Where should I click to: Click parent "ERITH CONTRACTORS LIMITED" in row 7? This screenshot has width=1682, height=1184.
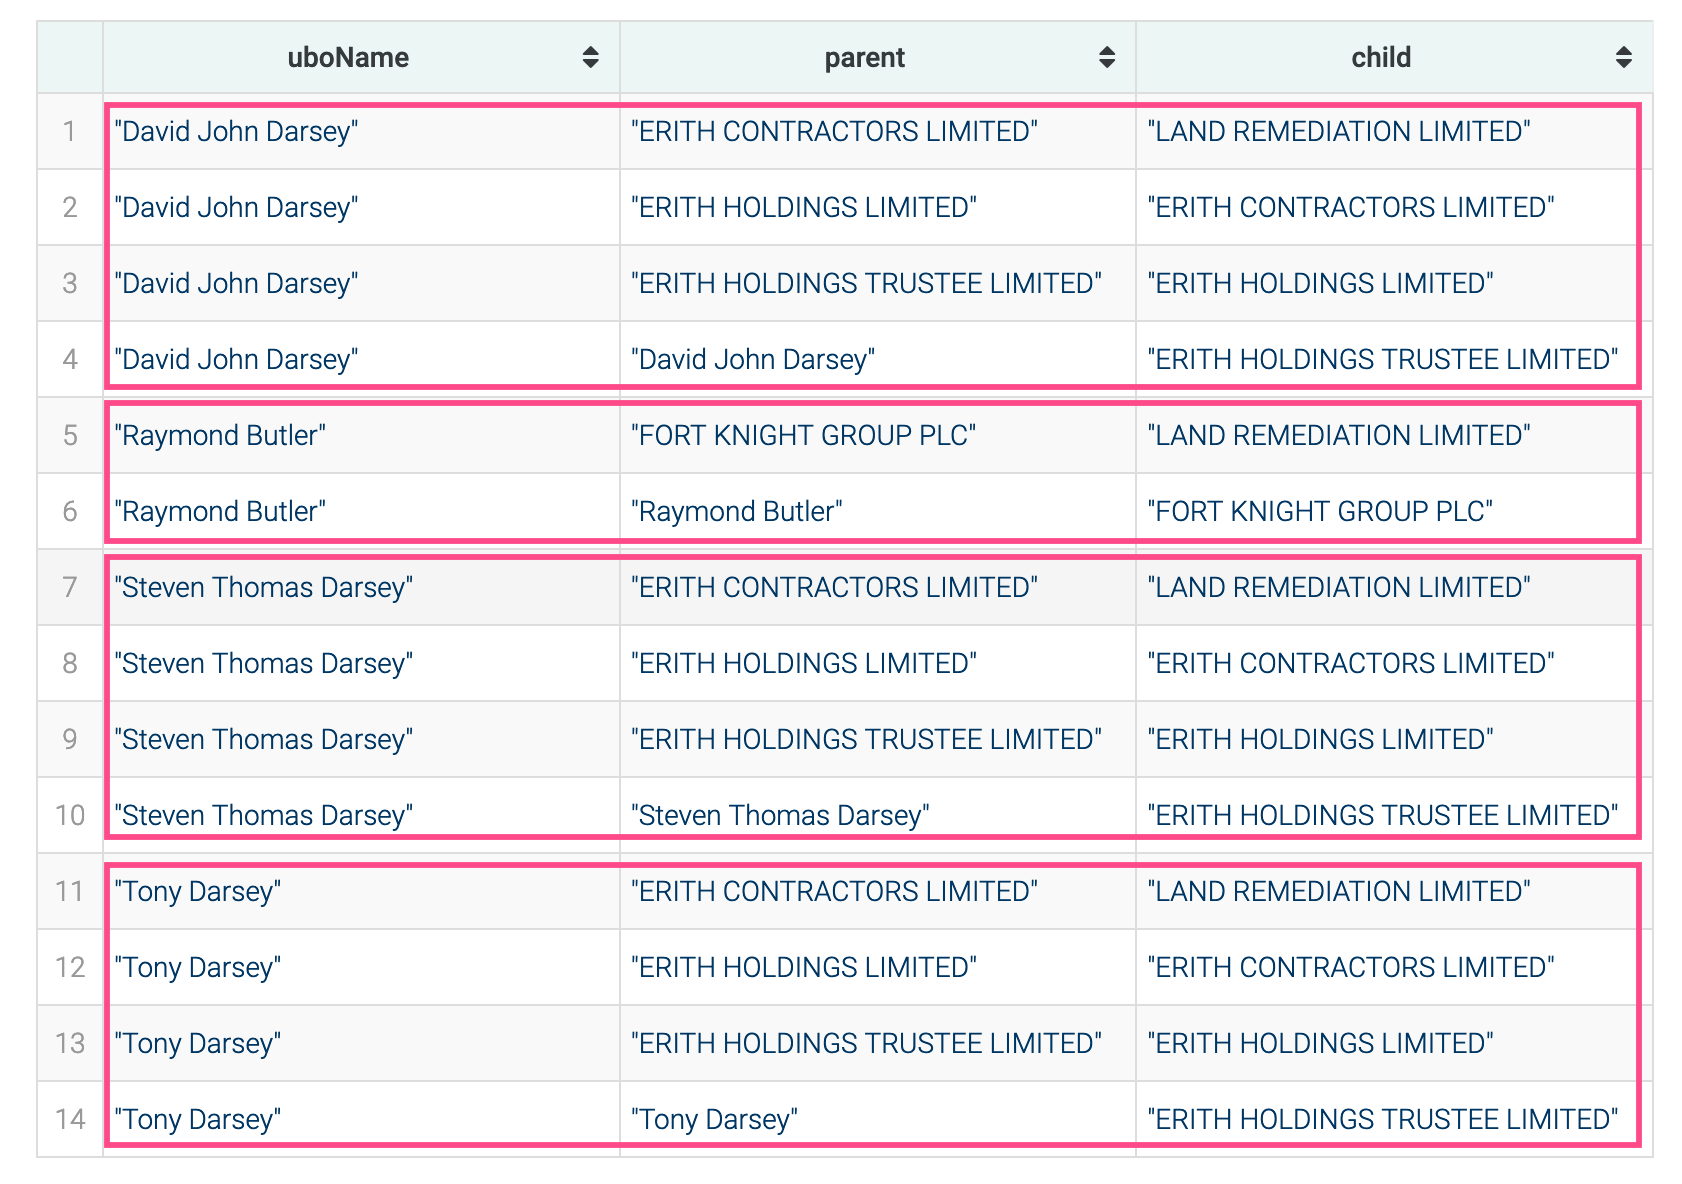[x=834, y=587]
